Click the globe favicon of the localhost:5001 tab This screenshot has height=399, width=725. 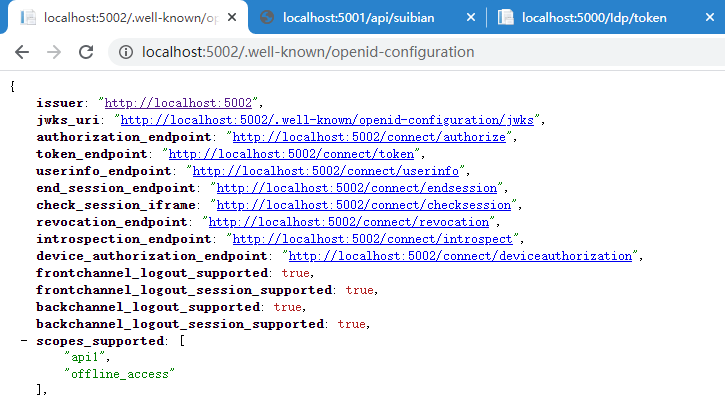[x=267, y=18]
